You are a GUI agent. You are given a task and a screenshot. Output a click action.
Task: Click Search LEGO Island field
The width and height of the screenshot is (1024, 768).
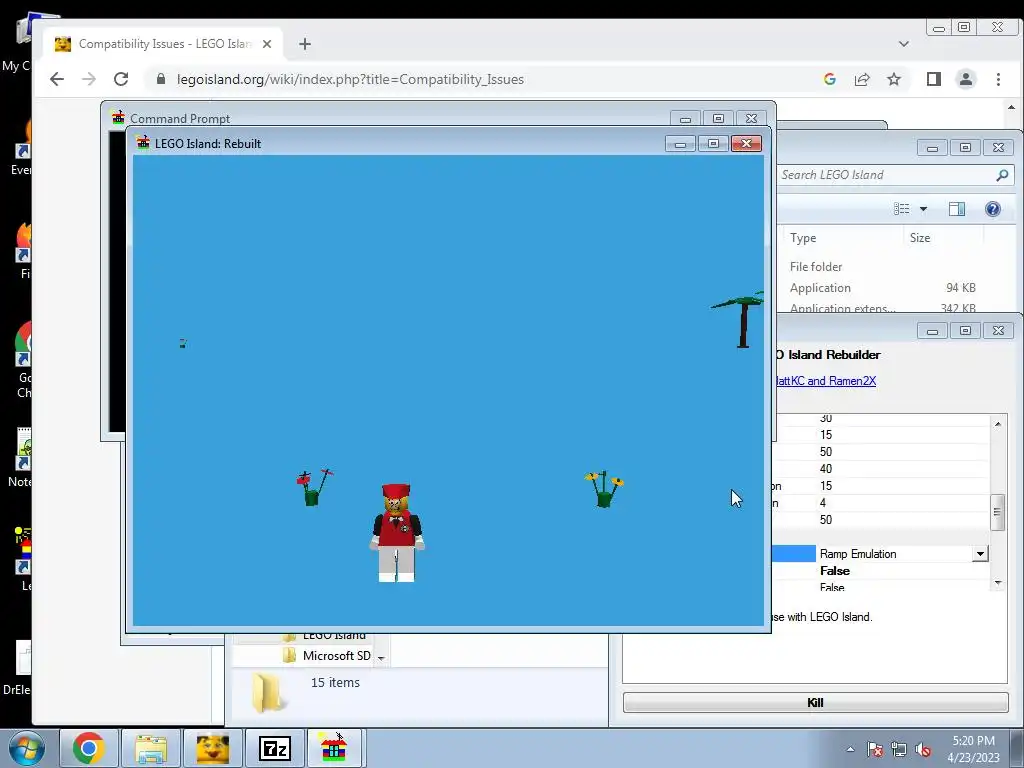[886, 175]
